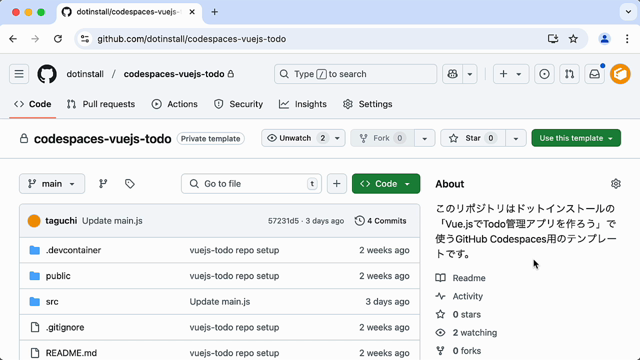Image resolution: width=640 pixels, height=360 pixels.
Task: Open the GitHub hamburger navigation menu
Action: 19,74
